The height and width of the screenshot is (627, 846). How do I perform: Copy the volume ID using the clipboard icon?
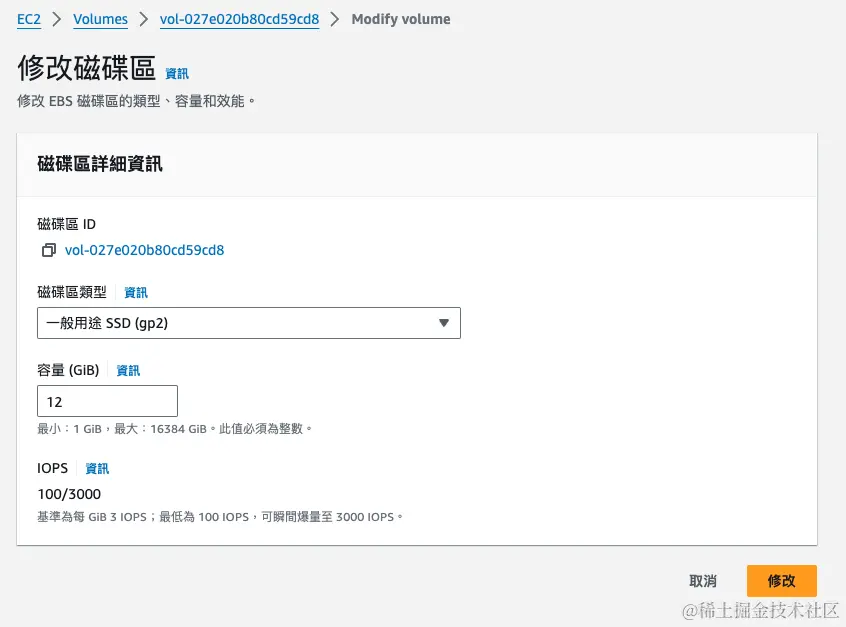(x=48, y=250)
